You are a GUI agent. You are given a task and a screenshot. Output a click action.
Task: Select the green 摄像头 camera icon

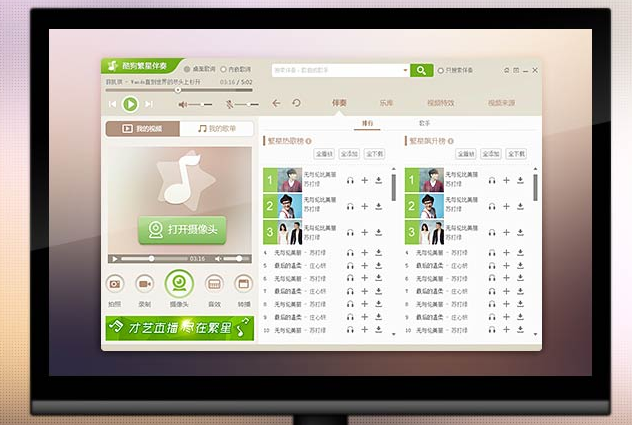pos(179,285)
